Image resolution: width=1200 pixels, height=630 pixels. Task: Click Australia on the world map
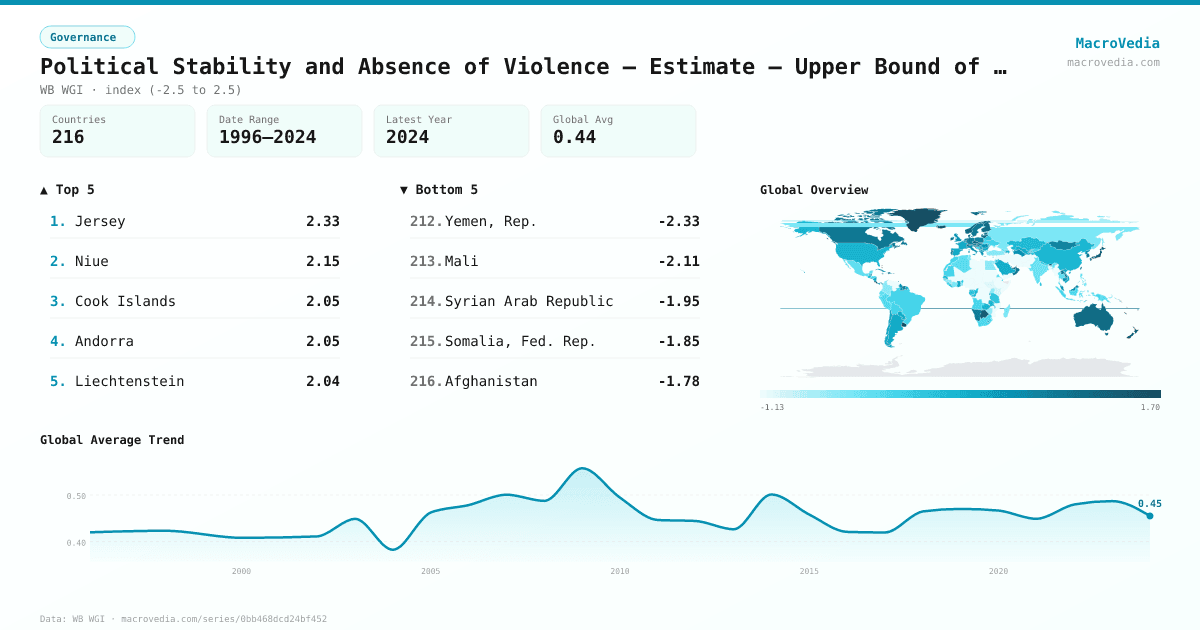click(x=1098, y=317)
